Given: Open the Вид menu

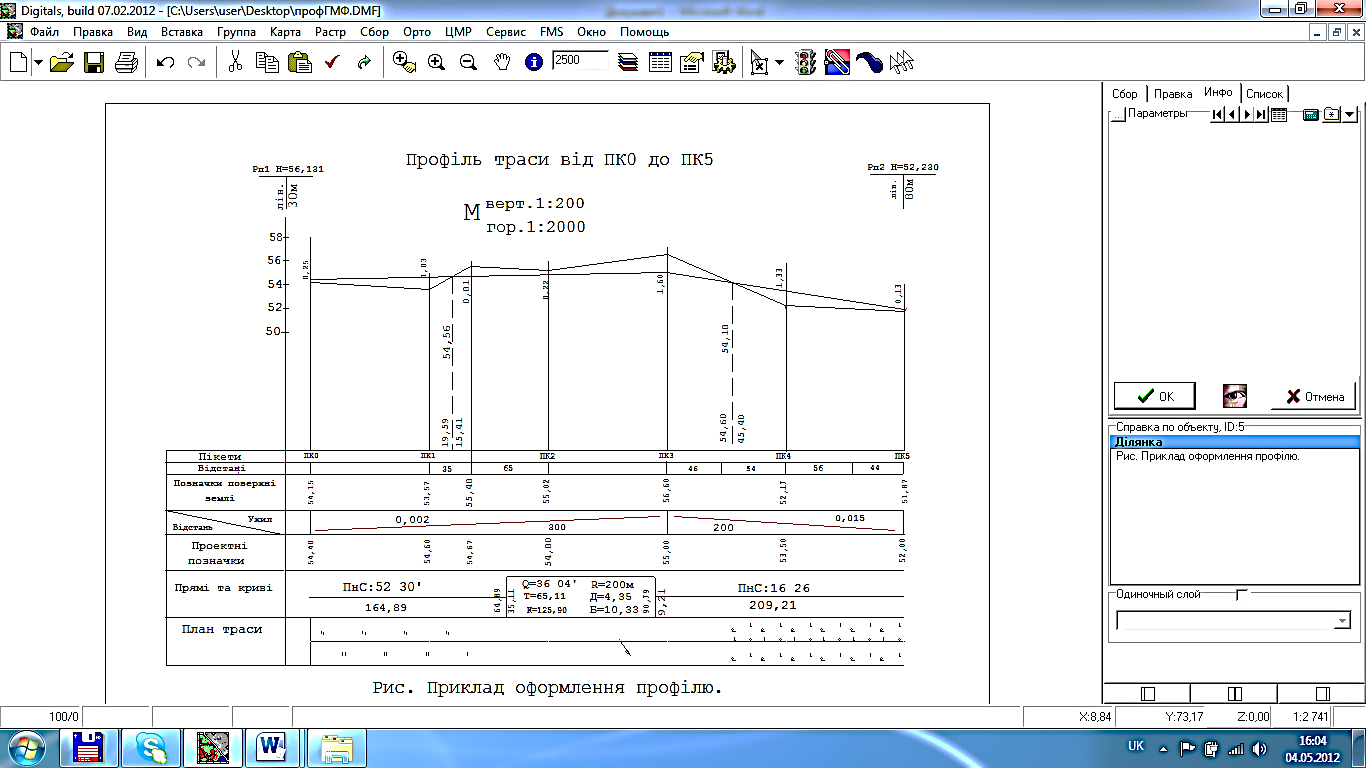Looking at the screenshot, I should pos(137,32).
